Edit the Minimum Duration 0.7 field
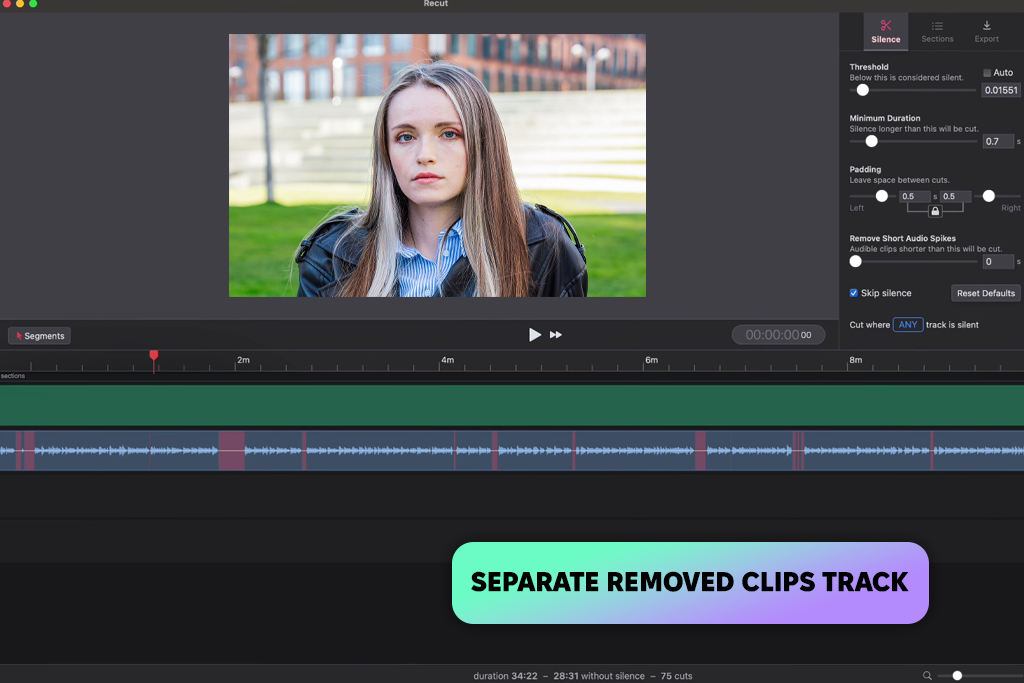Image resolution: width=1024 pixels, height=683 pixels. pyautogui.click(x=998, y=141)
